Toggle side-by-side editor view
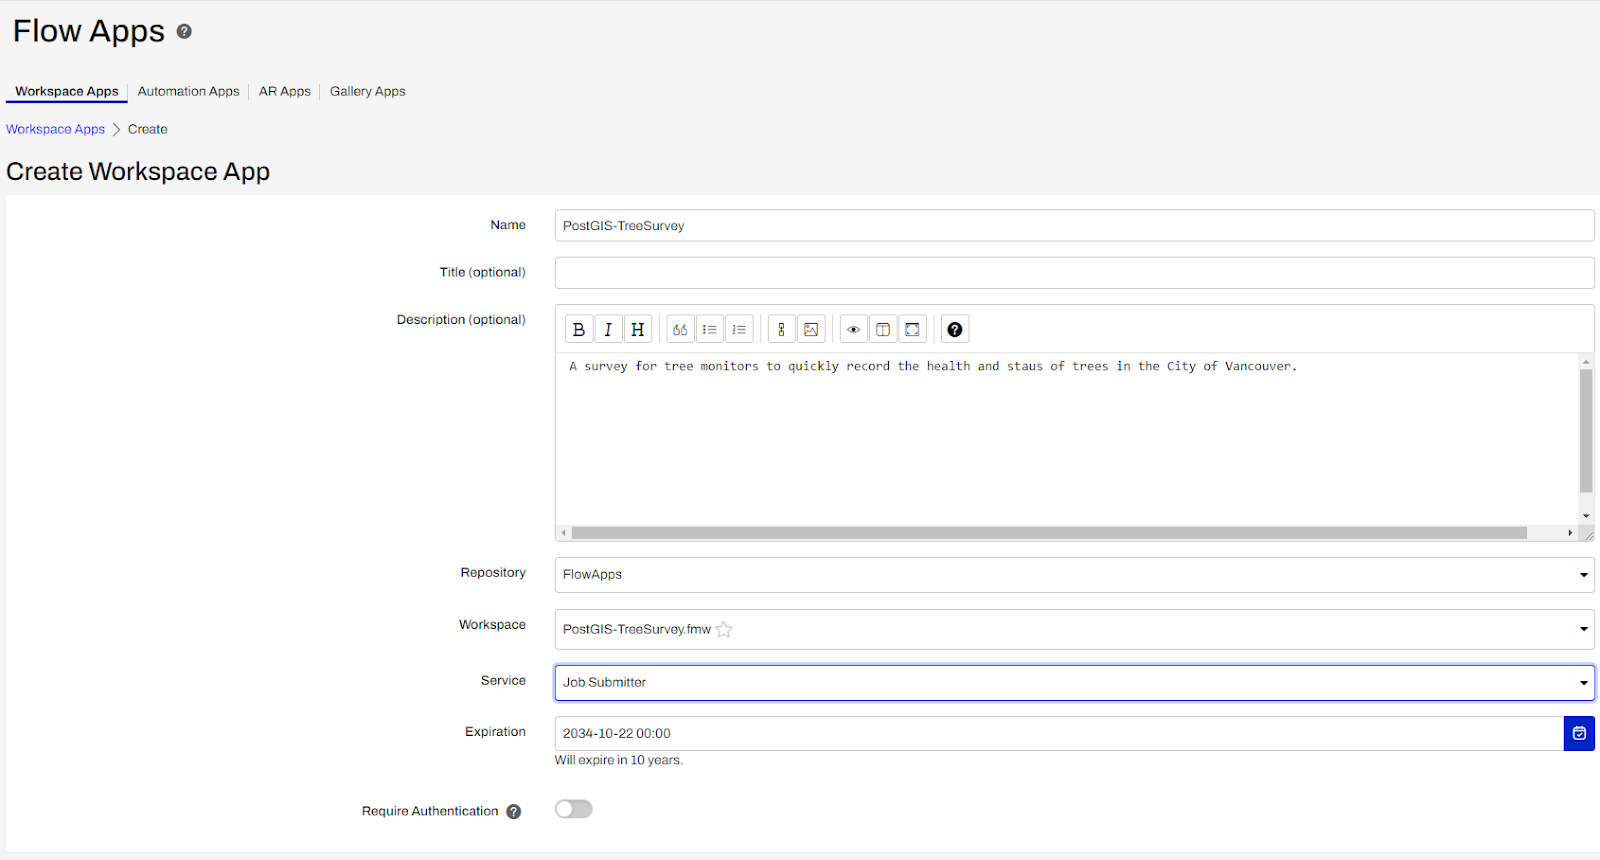This screenshot has height=860, width=1600. (883, 329)
